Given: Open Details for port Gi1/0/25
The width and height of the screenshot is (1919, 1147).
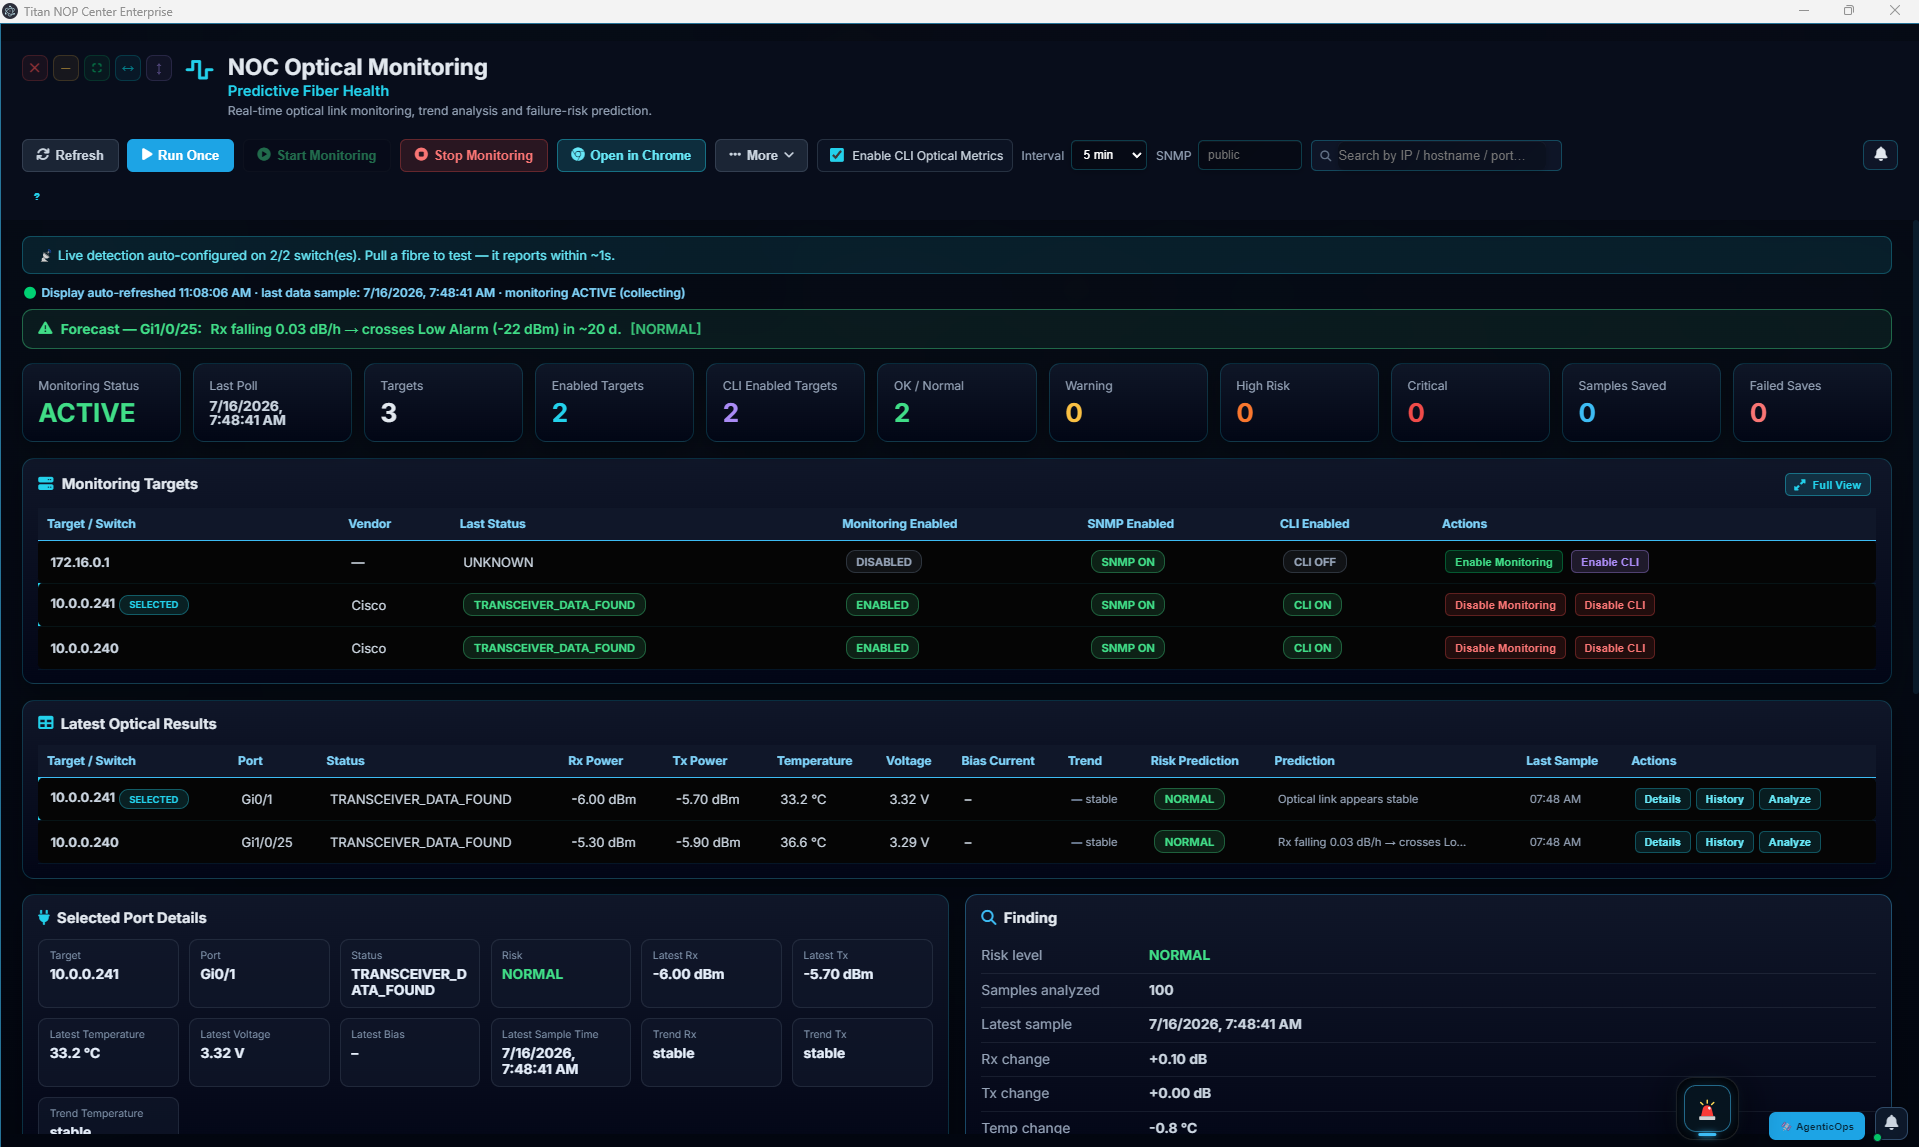Looking at the screenshot, I should coord(1662,842).
